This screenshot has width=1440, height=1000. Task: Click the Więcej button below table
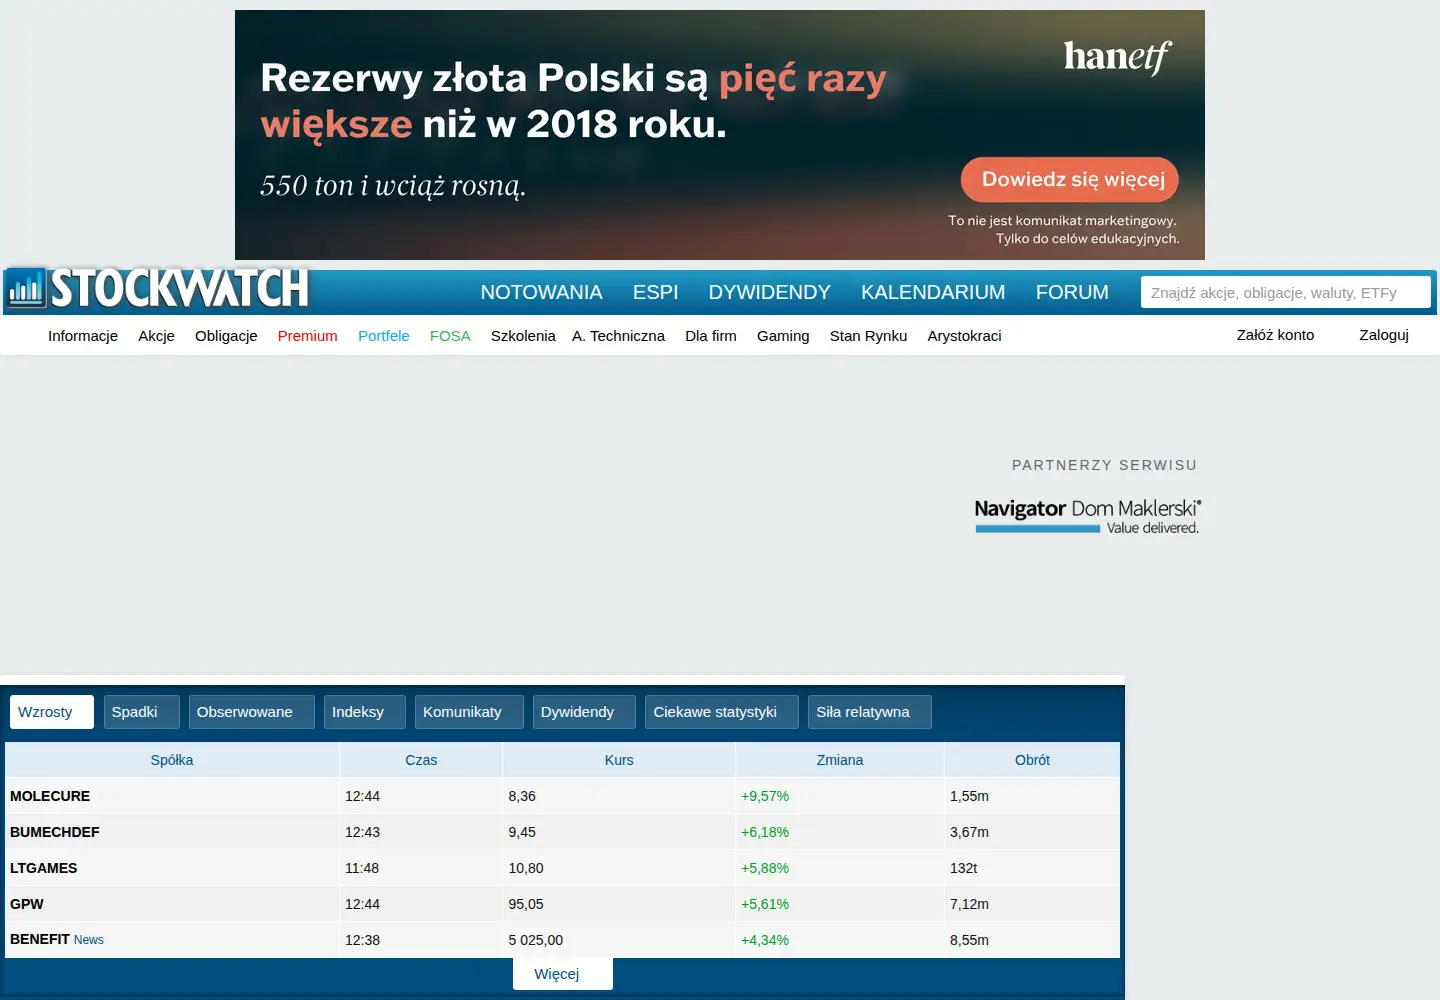[x=563, y=974]
